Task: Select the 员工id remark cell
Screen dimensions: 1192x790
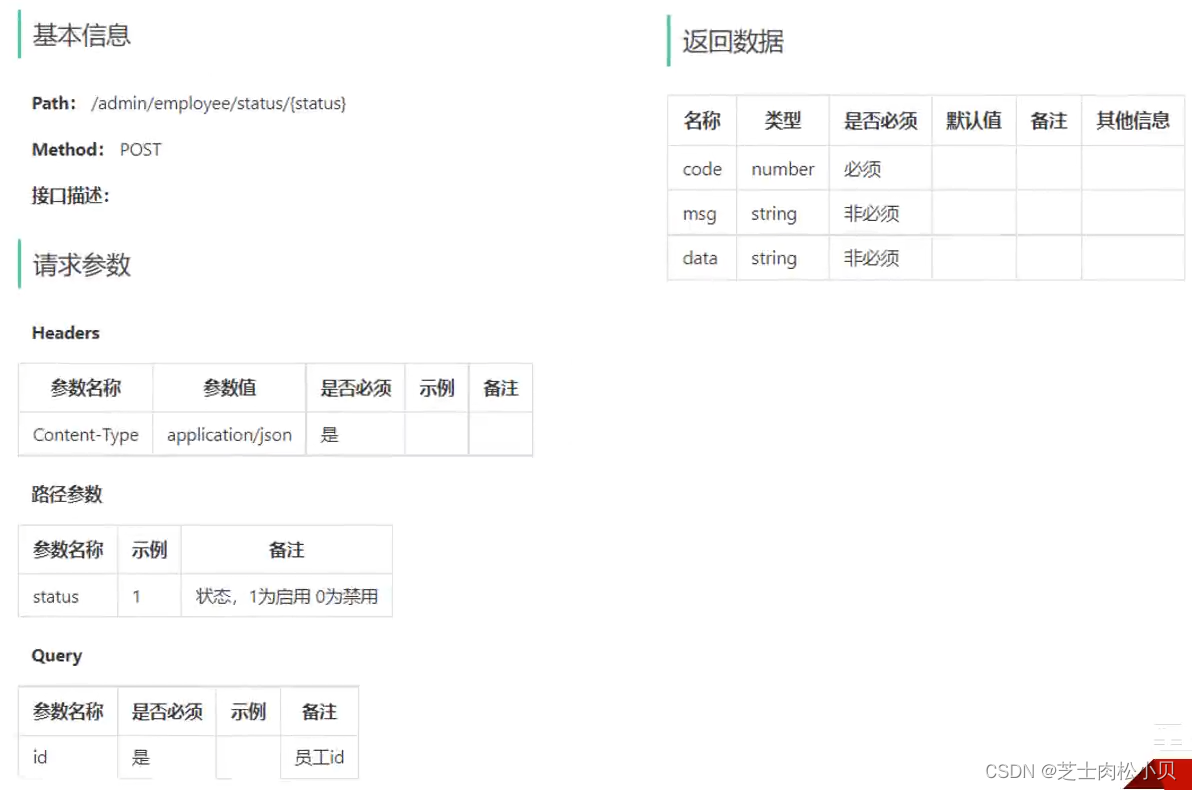Action: click(x=319, y=757)
